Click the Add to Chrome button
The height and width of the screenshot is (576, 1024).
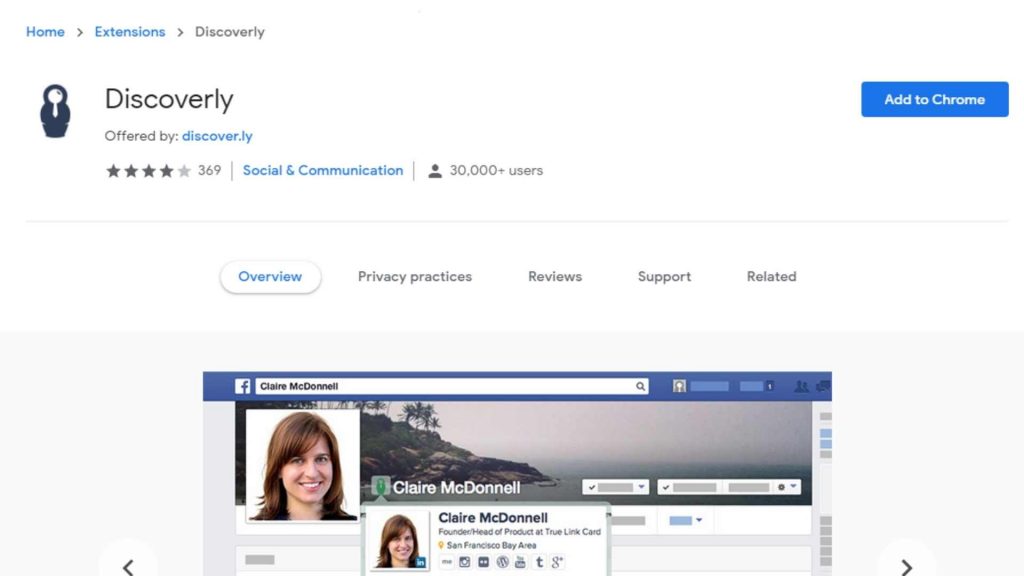click(x=934, y=99)
